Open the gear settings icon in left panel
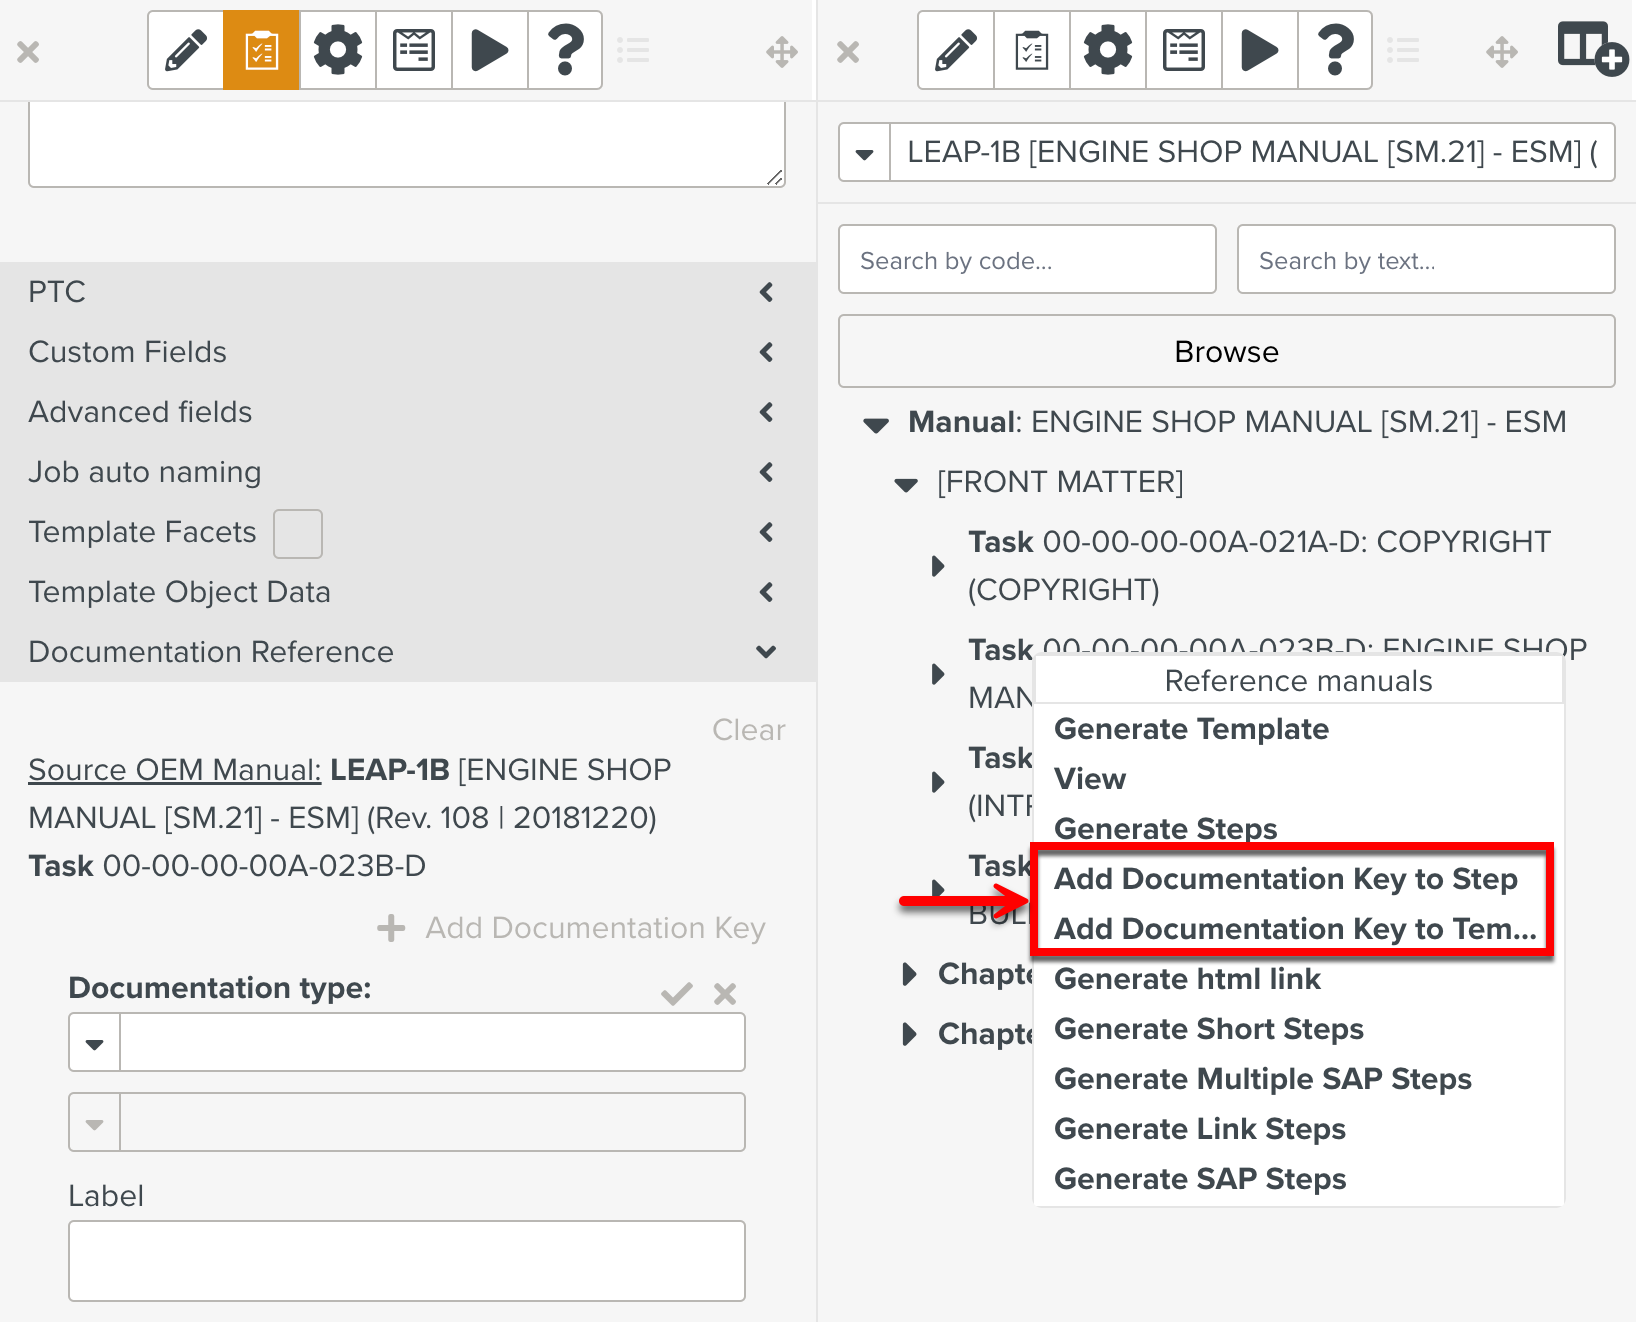This screenshot has height=1322, width=1640. click(x=338, y=50)
